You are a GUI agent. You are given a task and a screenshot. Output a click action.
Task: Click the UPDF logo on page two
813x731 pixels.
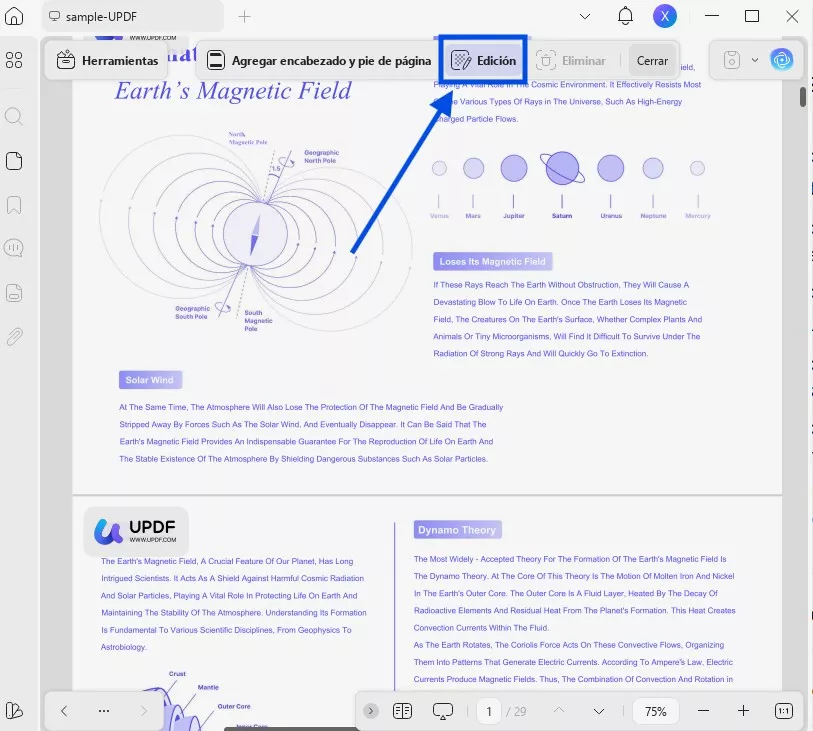[136, 531]
